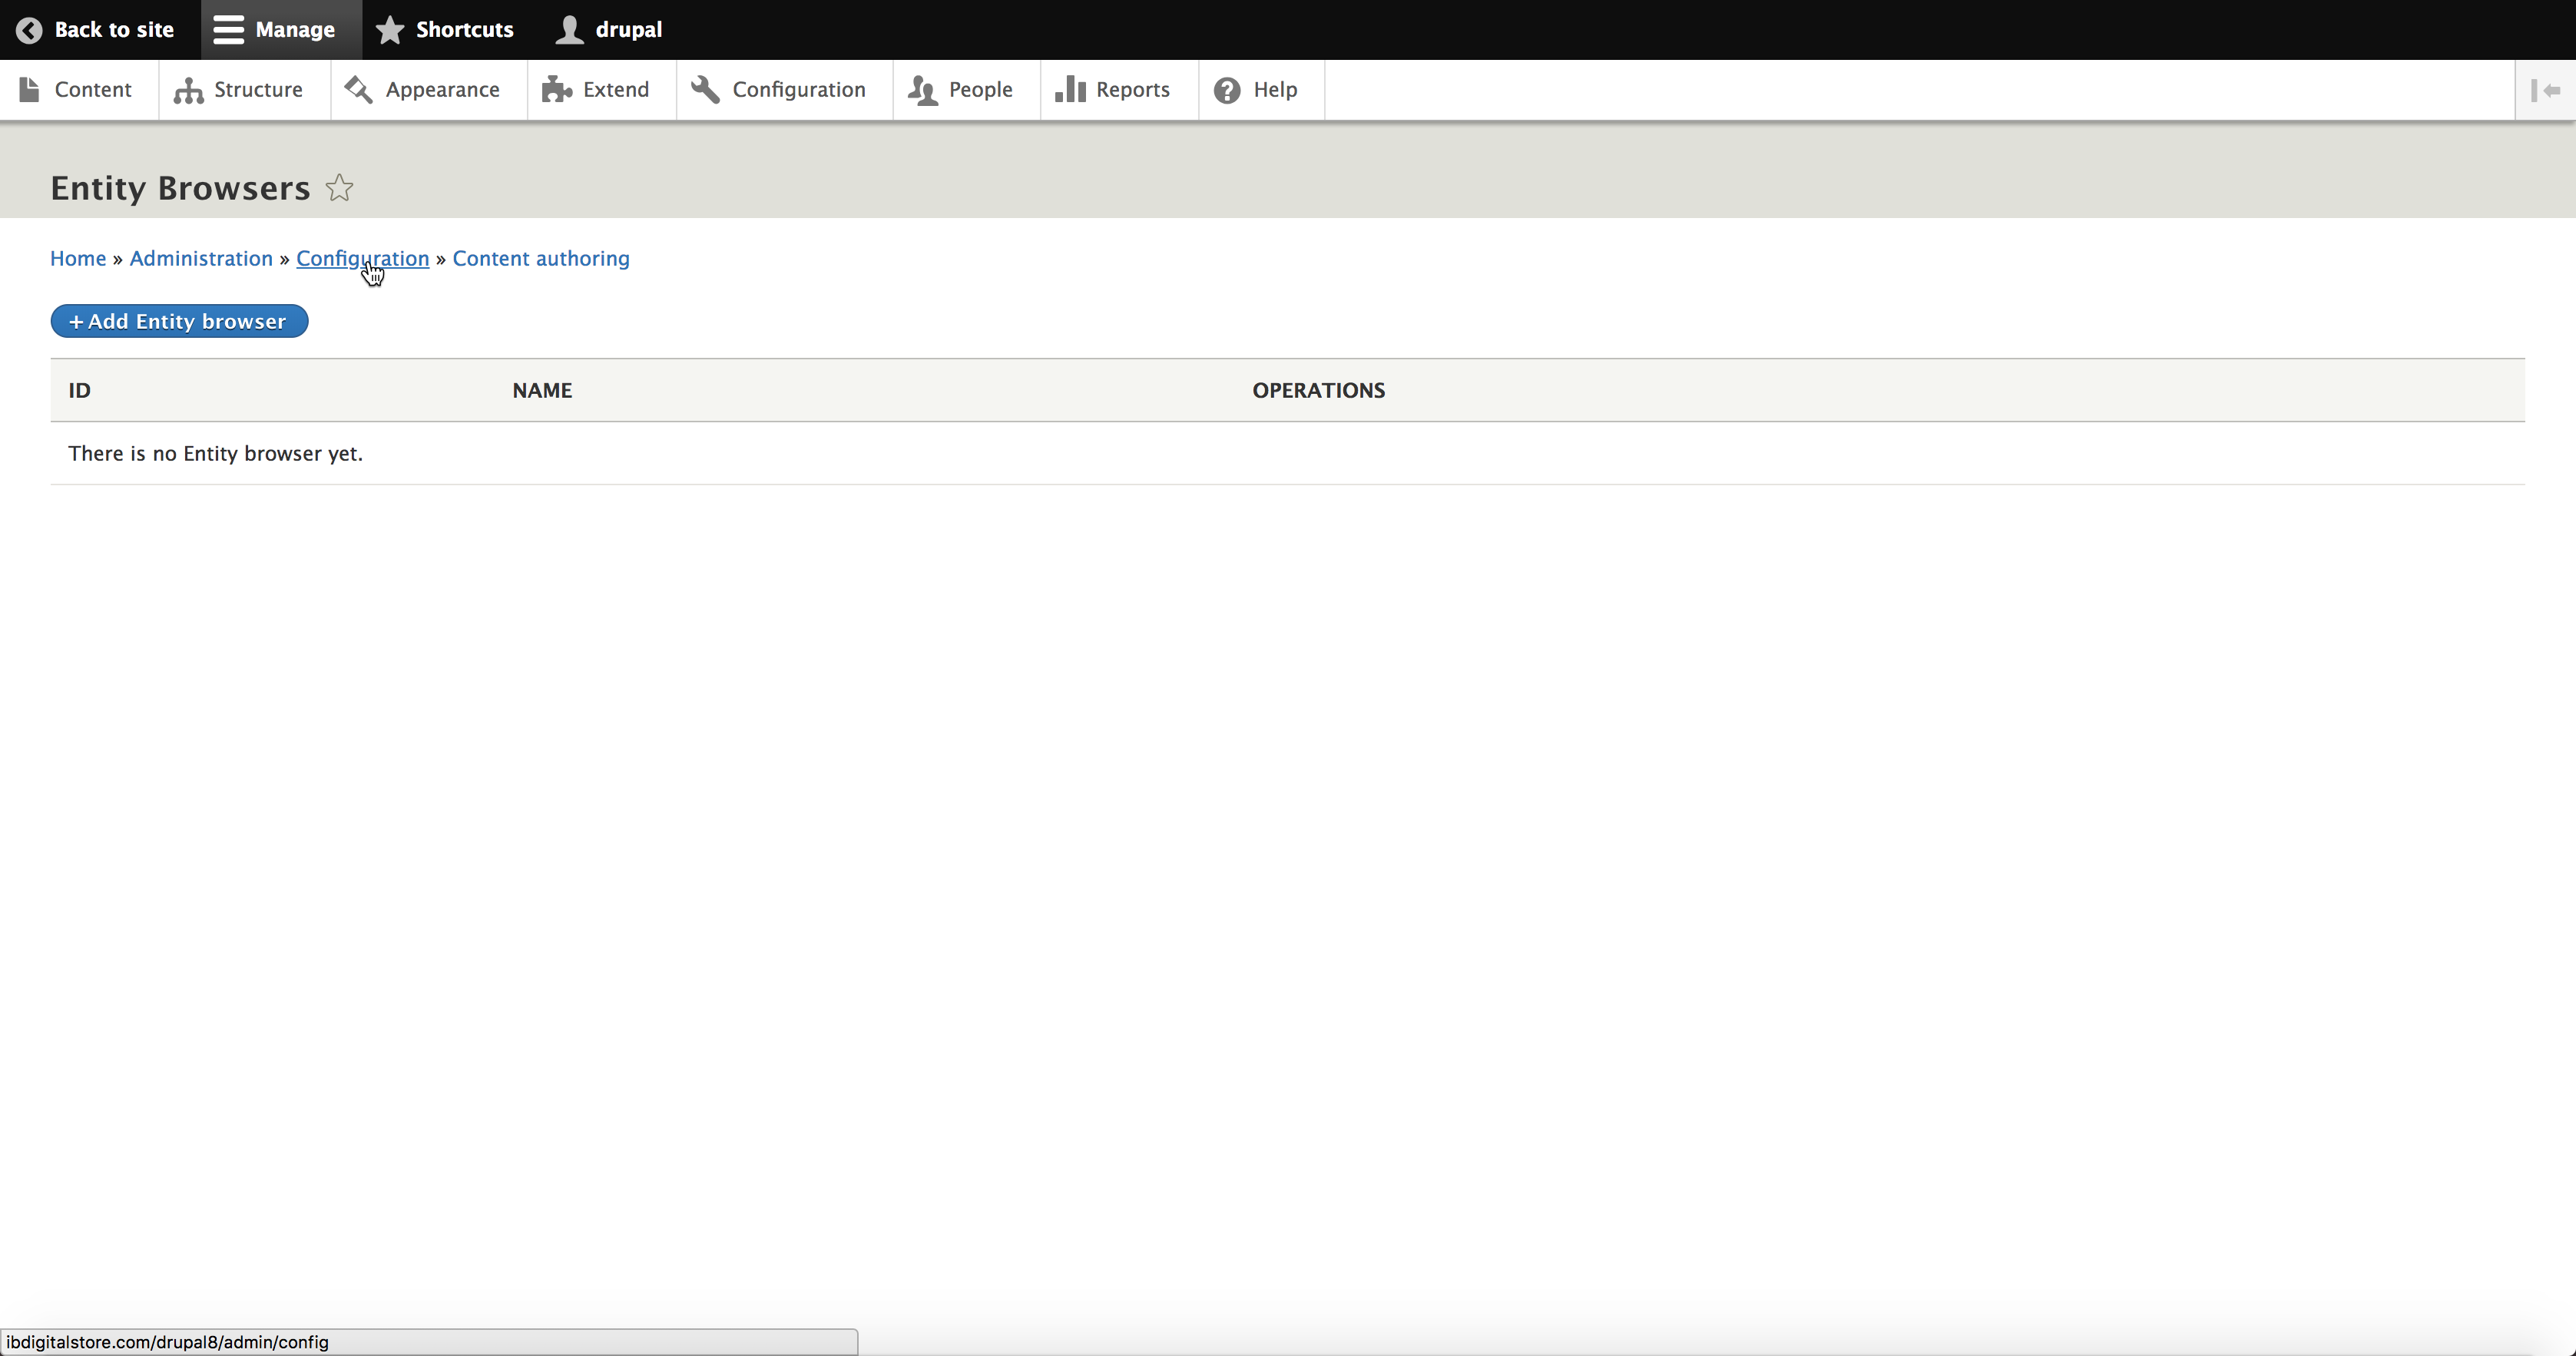Click the Back to site arrow icon

click(x=29, y=30)
